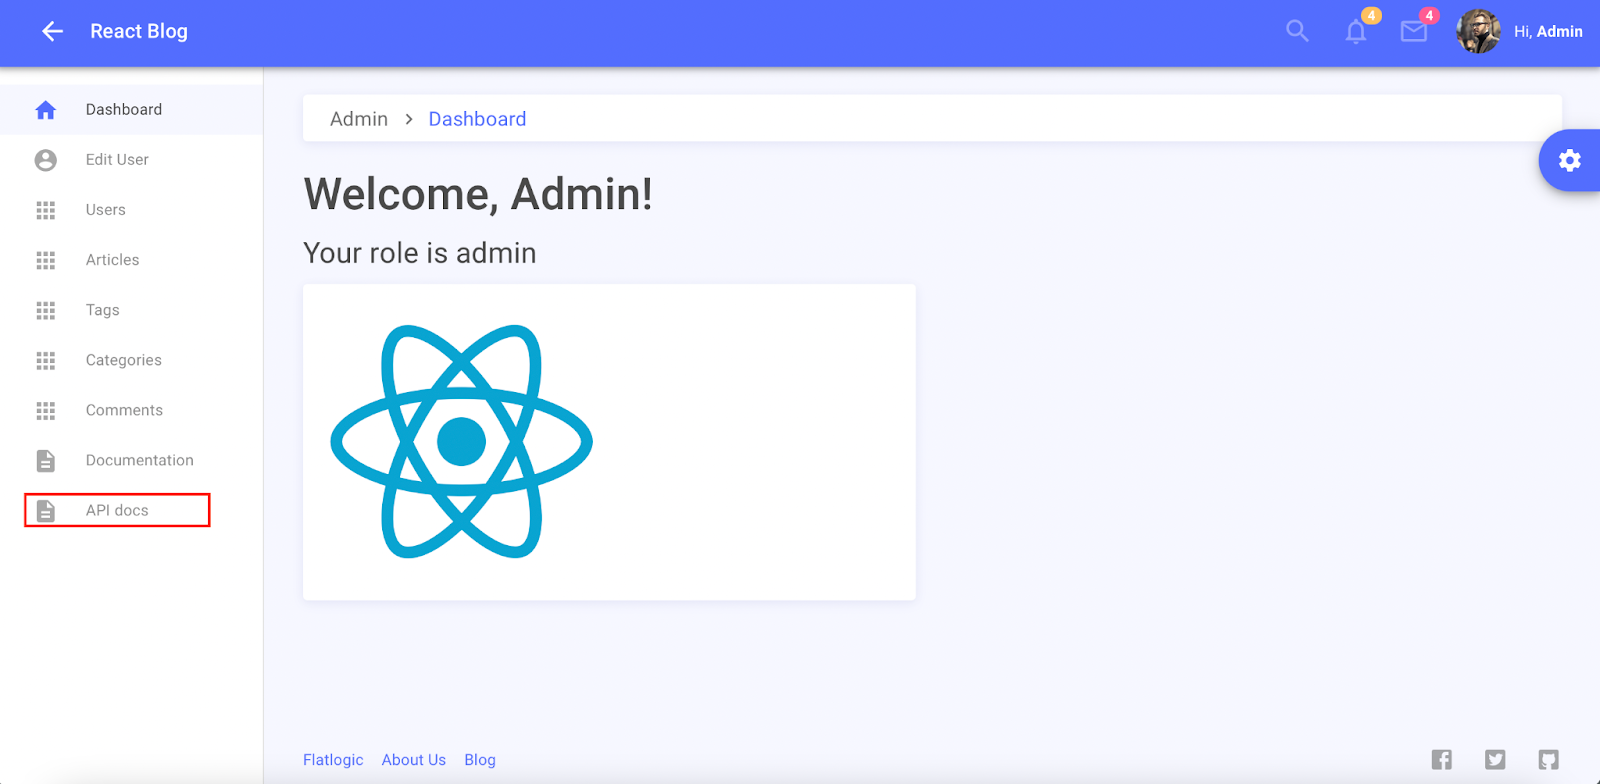Image resolution: width=1600 pixels, height=784 pixels.
Task: Open the search magnifier icon
Action: click(1297, 31)
